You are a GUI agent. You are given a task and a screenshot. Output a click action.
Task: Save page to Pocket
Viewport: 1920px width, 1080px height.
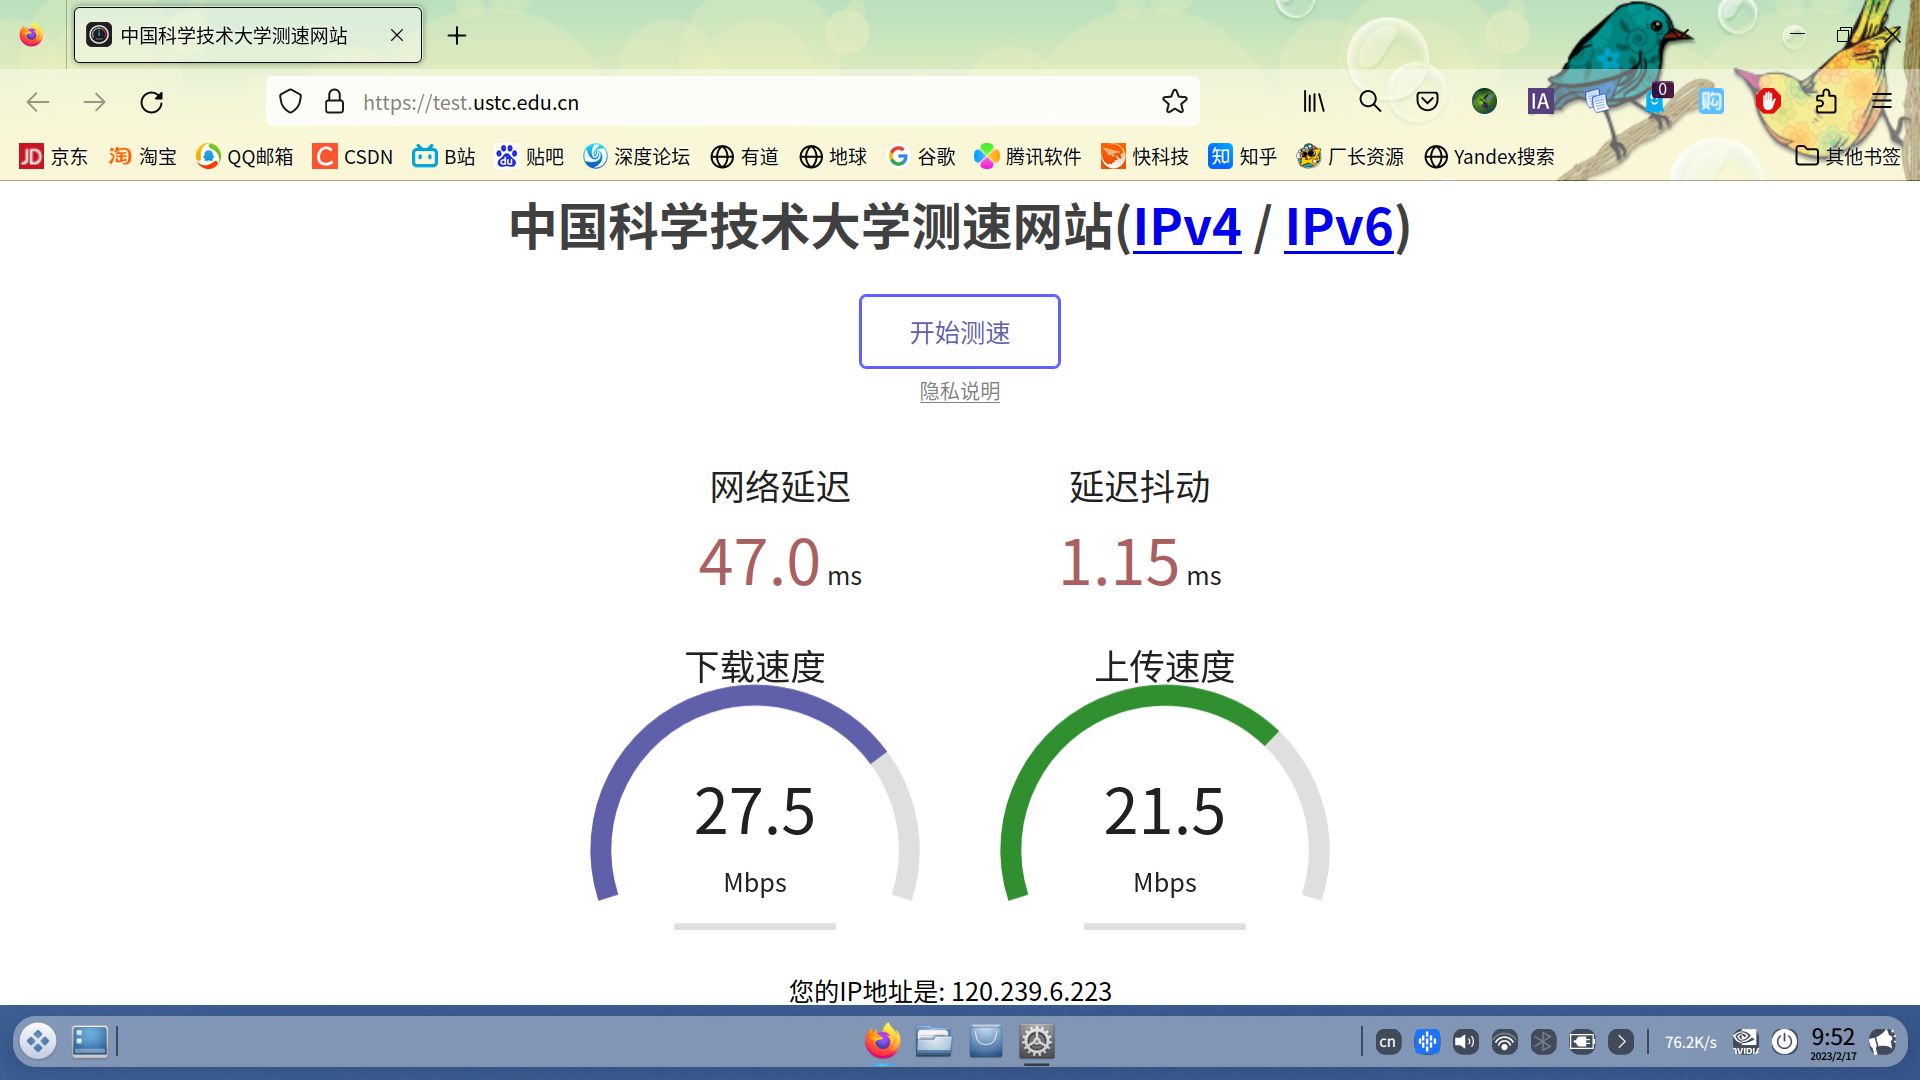pyautogui.click(x=1427, y=101)
